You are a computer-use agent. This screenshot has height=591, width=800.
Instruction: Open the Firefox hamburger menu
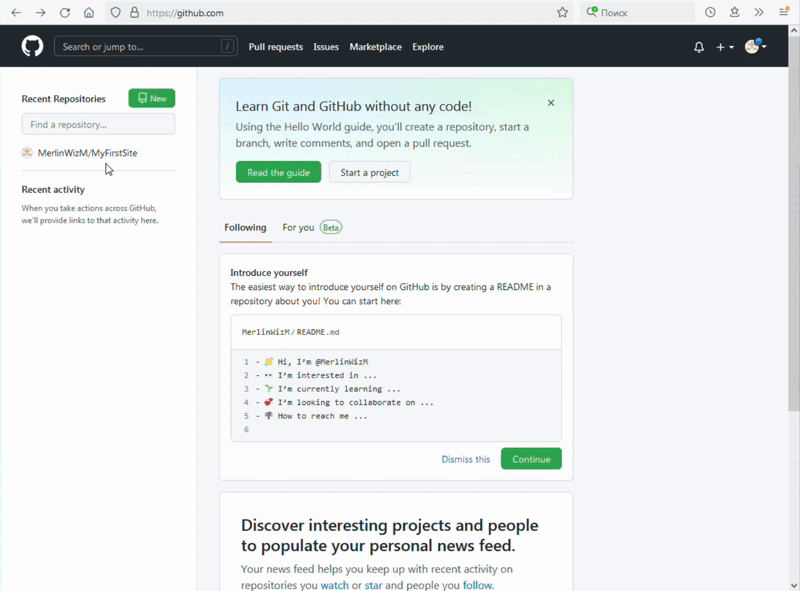[x=784, y=13]
